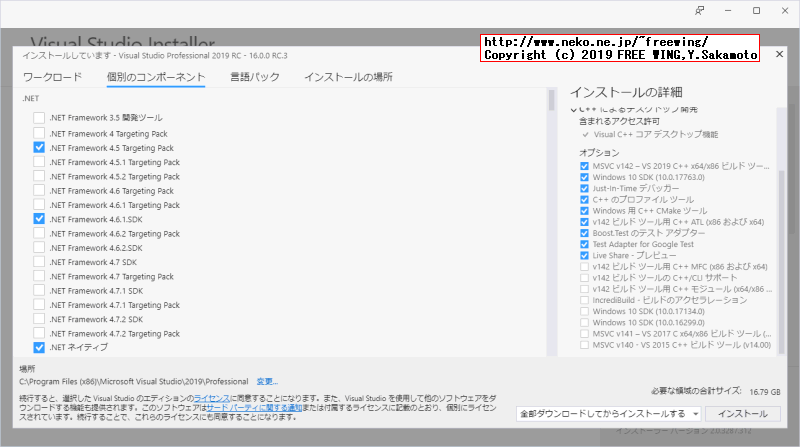The width and height of the screenshot is (800, 447).
Task: Enable .NET Framework 4.6.1 Targeting Pack
Action: pyautogui.click(x=39, y=205)
